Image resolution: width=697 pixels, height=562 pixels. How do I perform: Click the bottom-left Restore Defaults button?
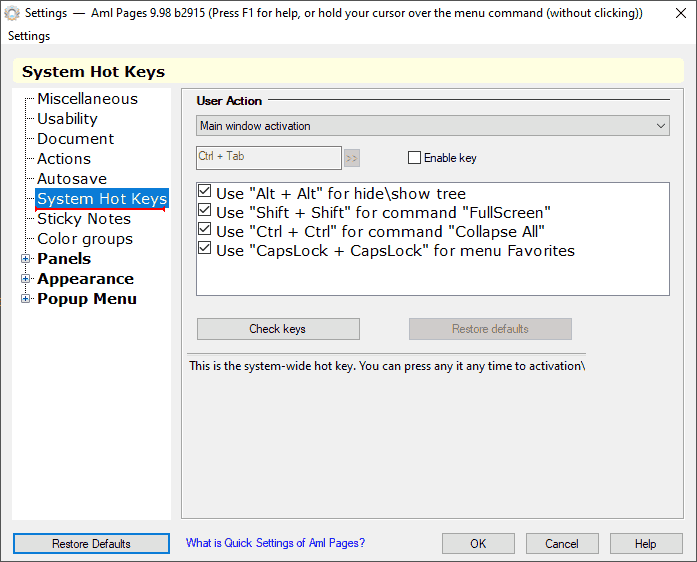[91, 543]
